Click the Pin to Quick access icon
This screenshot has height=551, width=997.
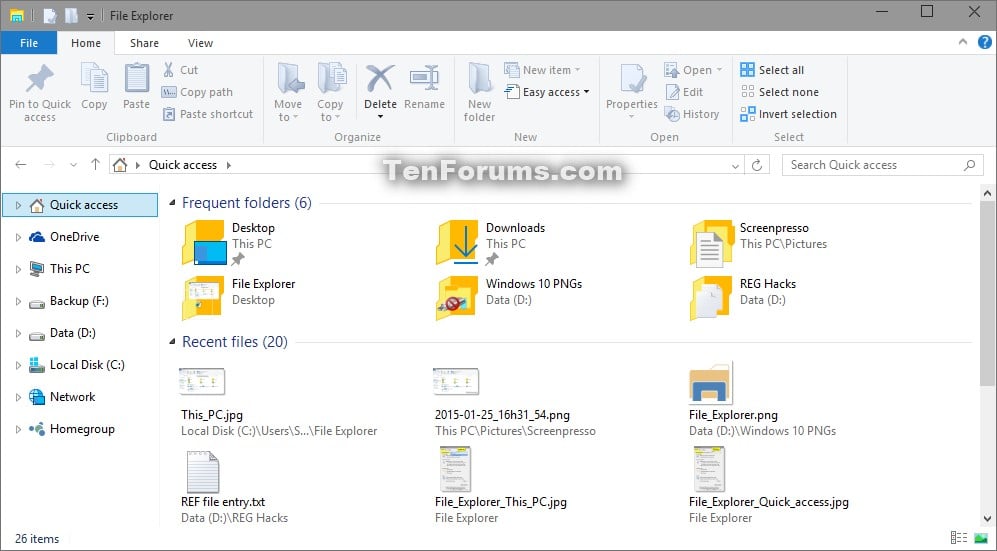point(39,79)
